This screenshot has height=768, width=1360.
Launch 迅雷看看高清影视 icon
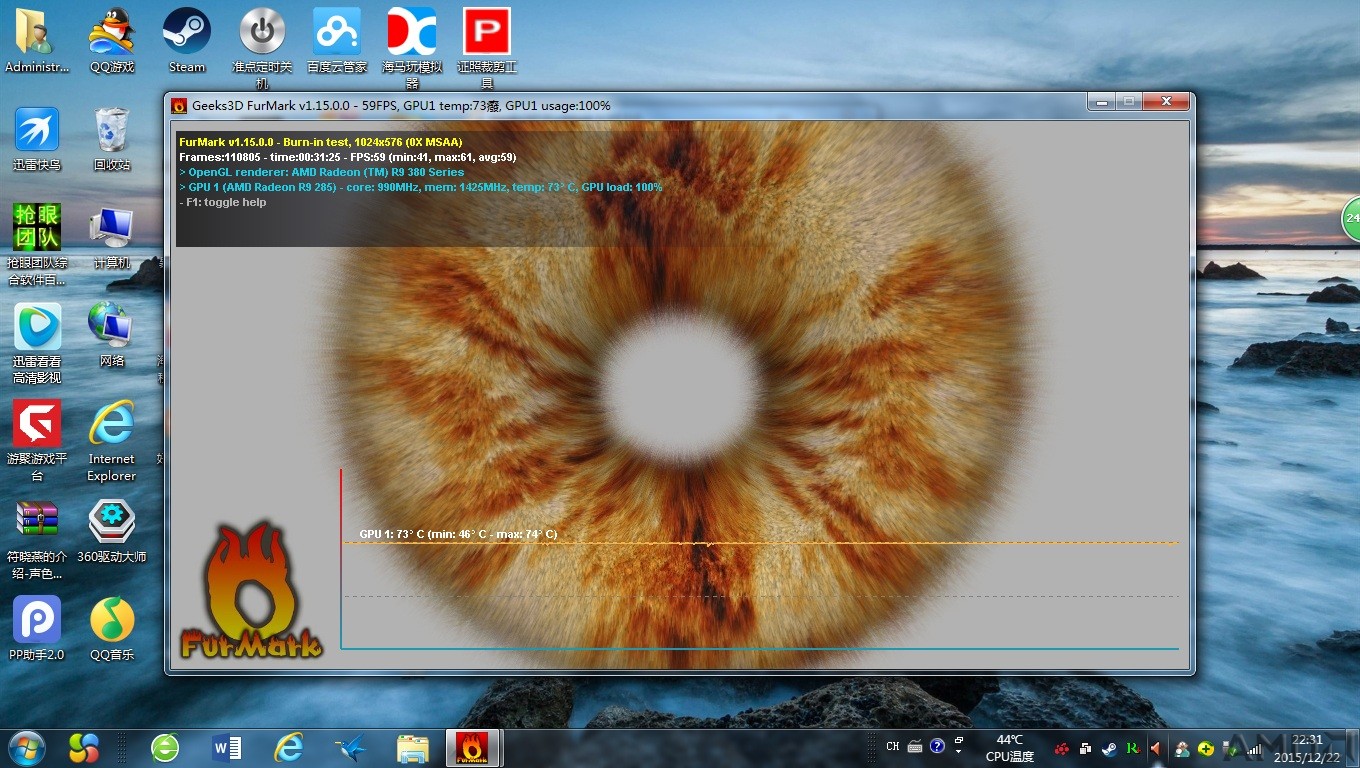pyautogui.click(x=37, y=343)
